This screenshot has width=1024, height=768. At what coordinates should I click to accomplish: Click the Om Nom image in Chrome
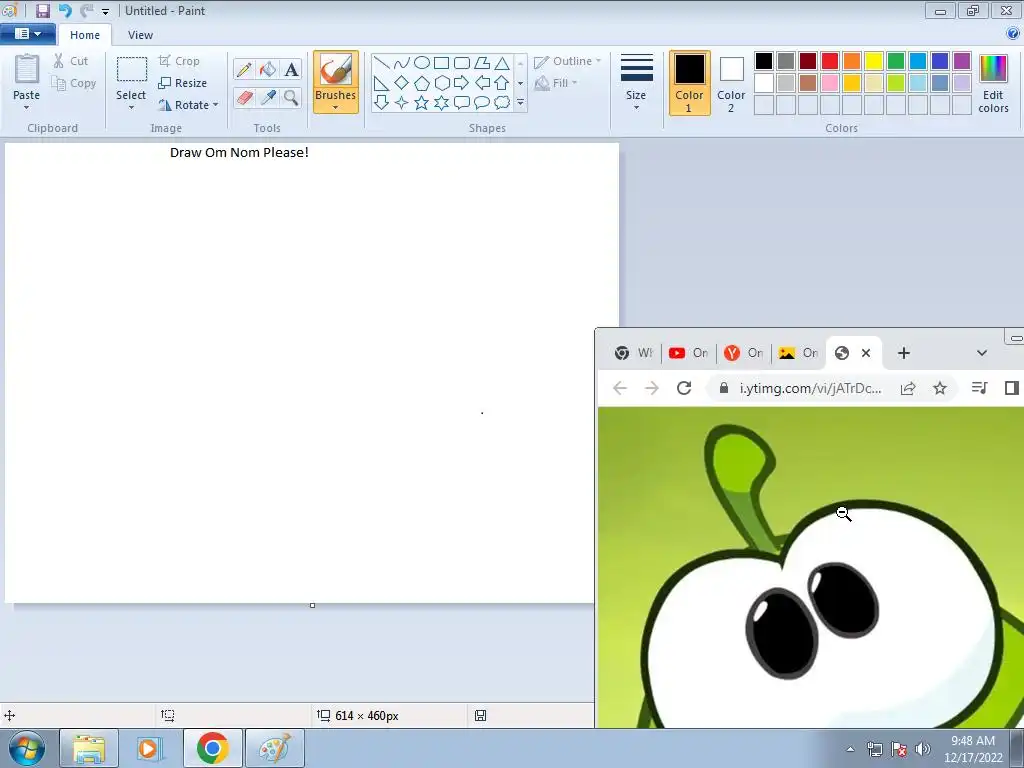pos(810,567)
